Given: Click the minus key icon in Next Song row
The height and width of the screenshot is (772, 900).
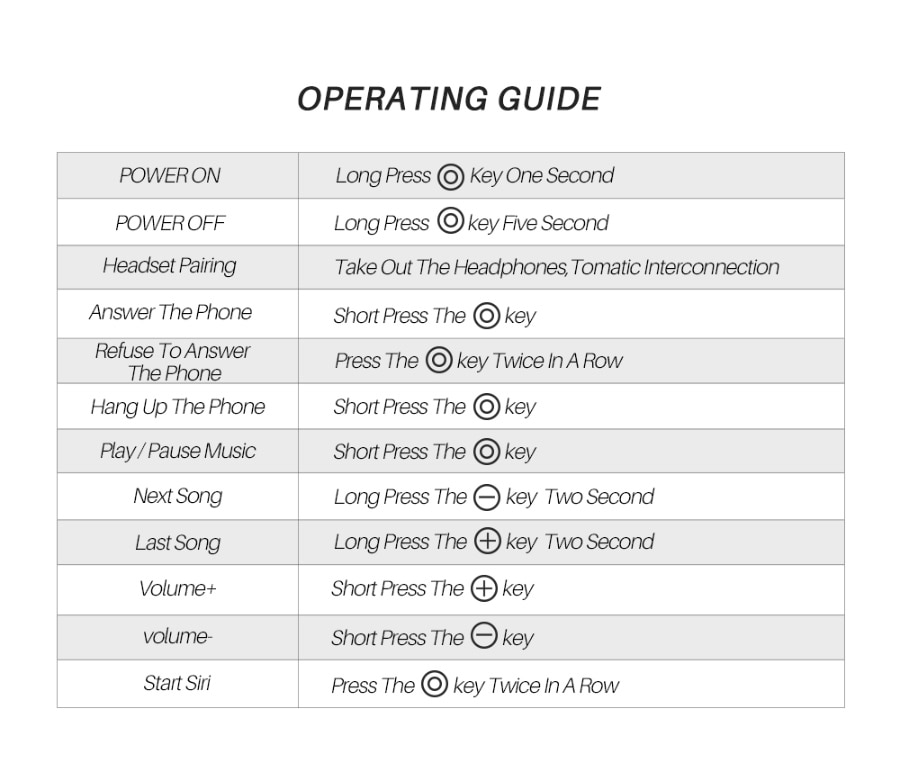Looking at the screenshot, I should click(487, 497).
